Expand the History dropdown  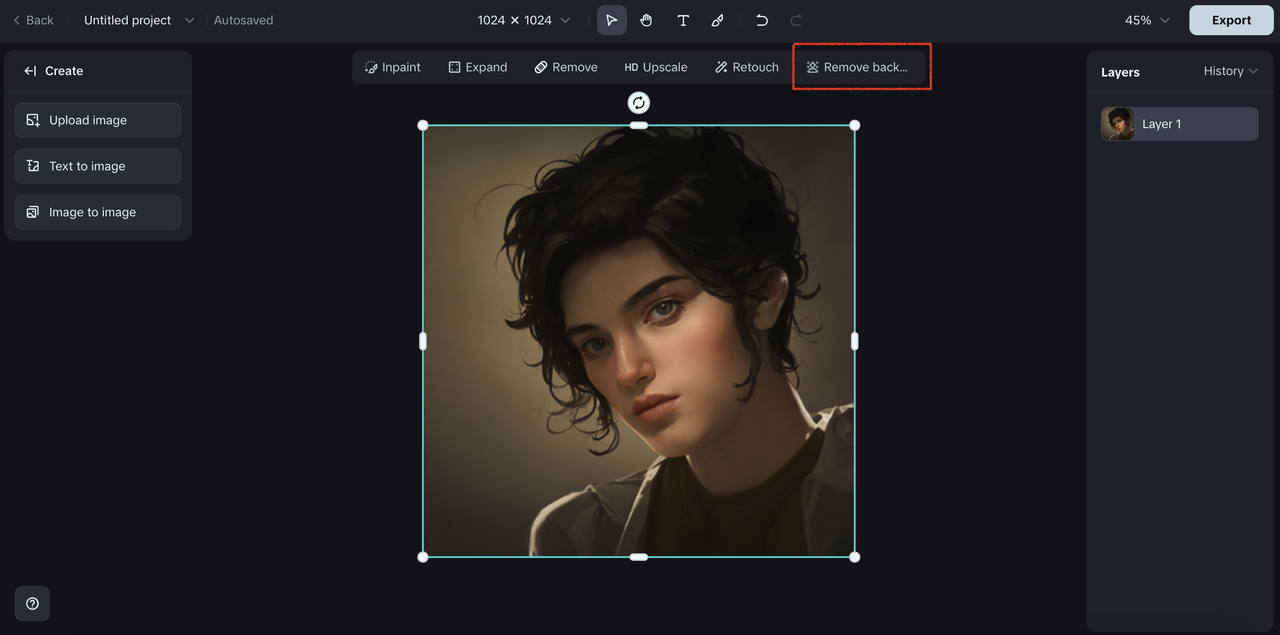tap(1230, 71)
